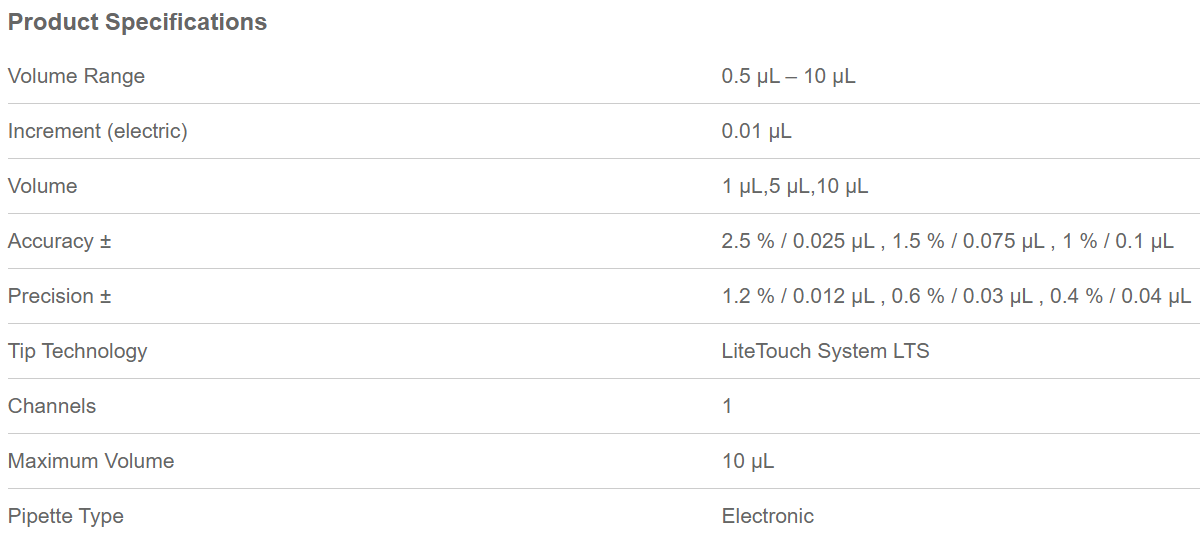The height and width of the screenshot is (537, 1200).
Task: Click the 0.01 µL increment value
Action: [x=756, y=131]
